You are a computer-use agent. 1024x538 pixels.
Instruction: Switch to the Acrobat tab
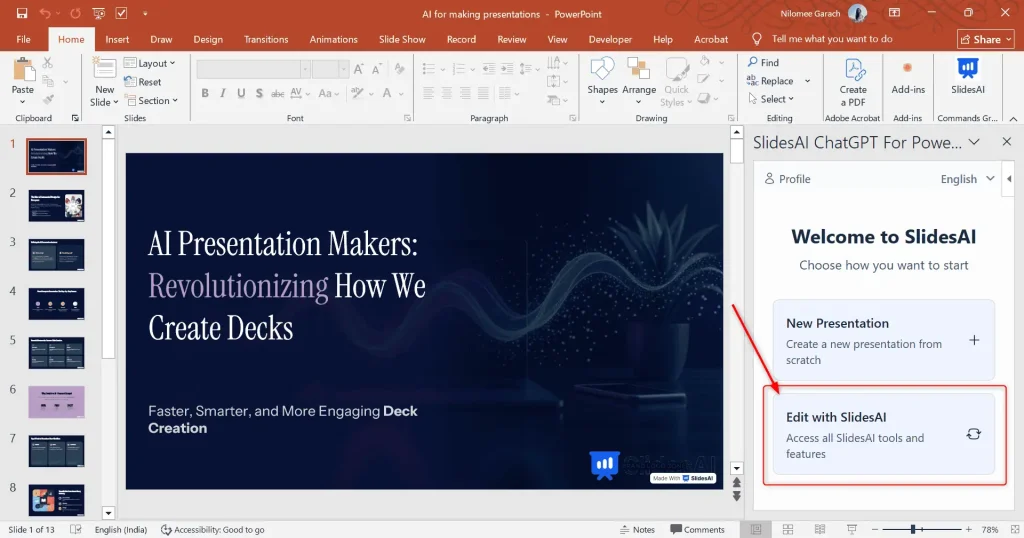711,39
